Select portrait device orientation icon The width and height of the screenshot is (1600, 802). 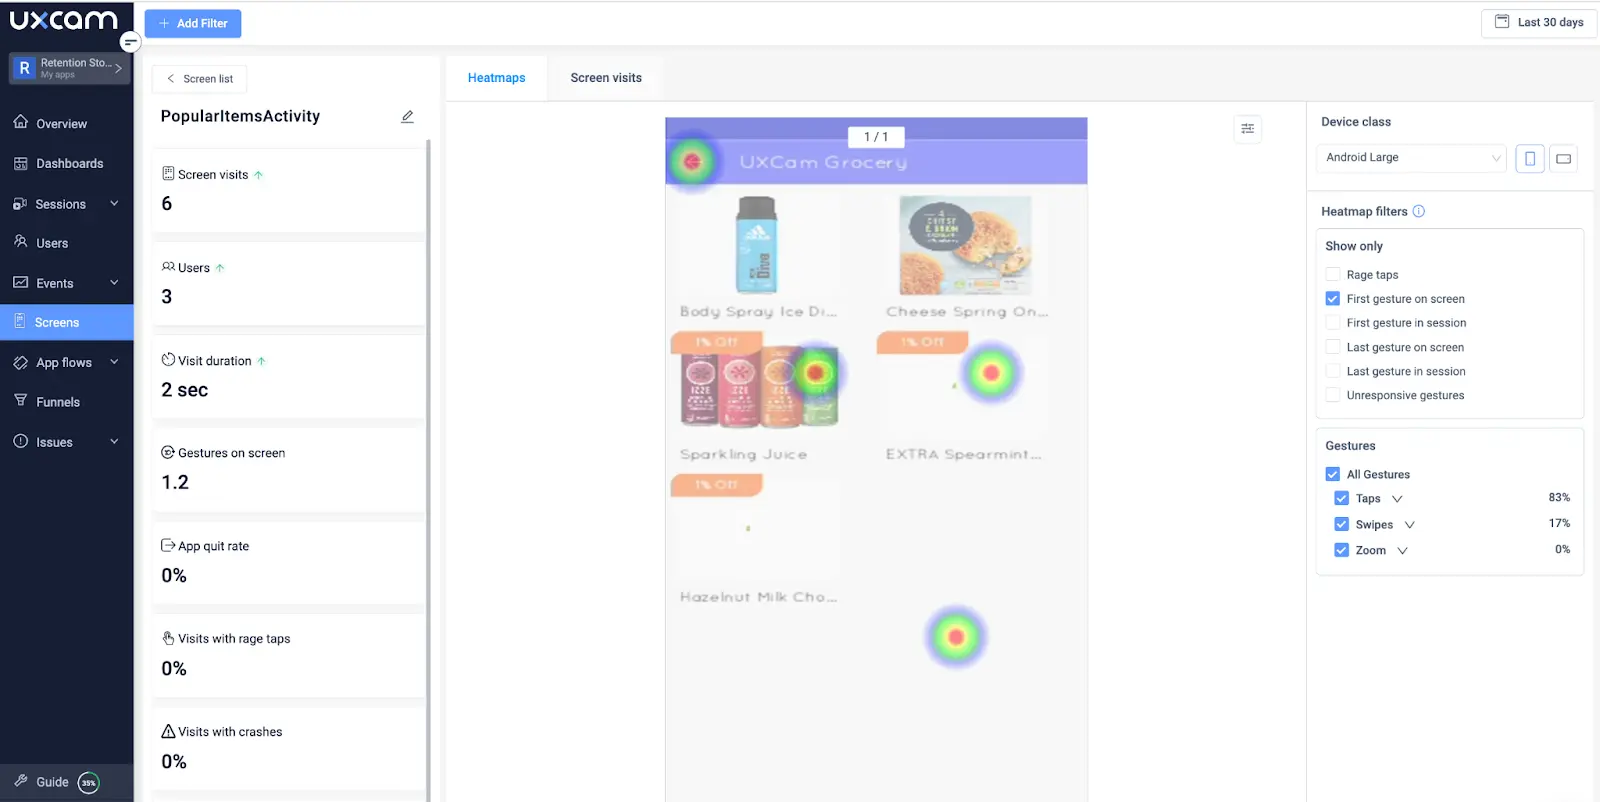point(1530,158)
